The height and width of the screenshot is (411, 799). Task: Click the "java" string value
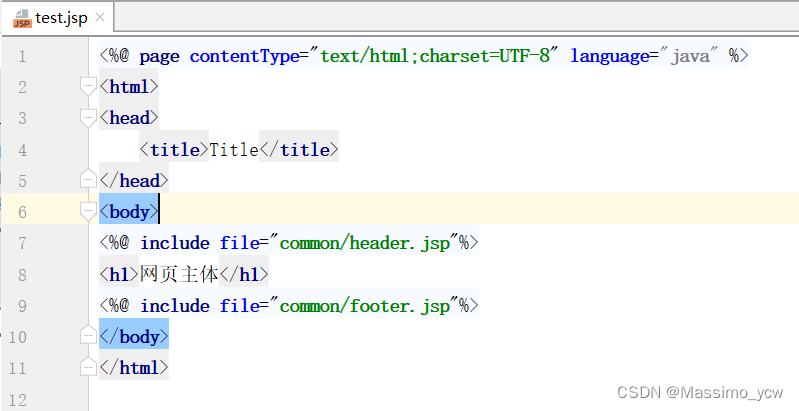(689, 56)
